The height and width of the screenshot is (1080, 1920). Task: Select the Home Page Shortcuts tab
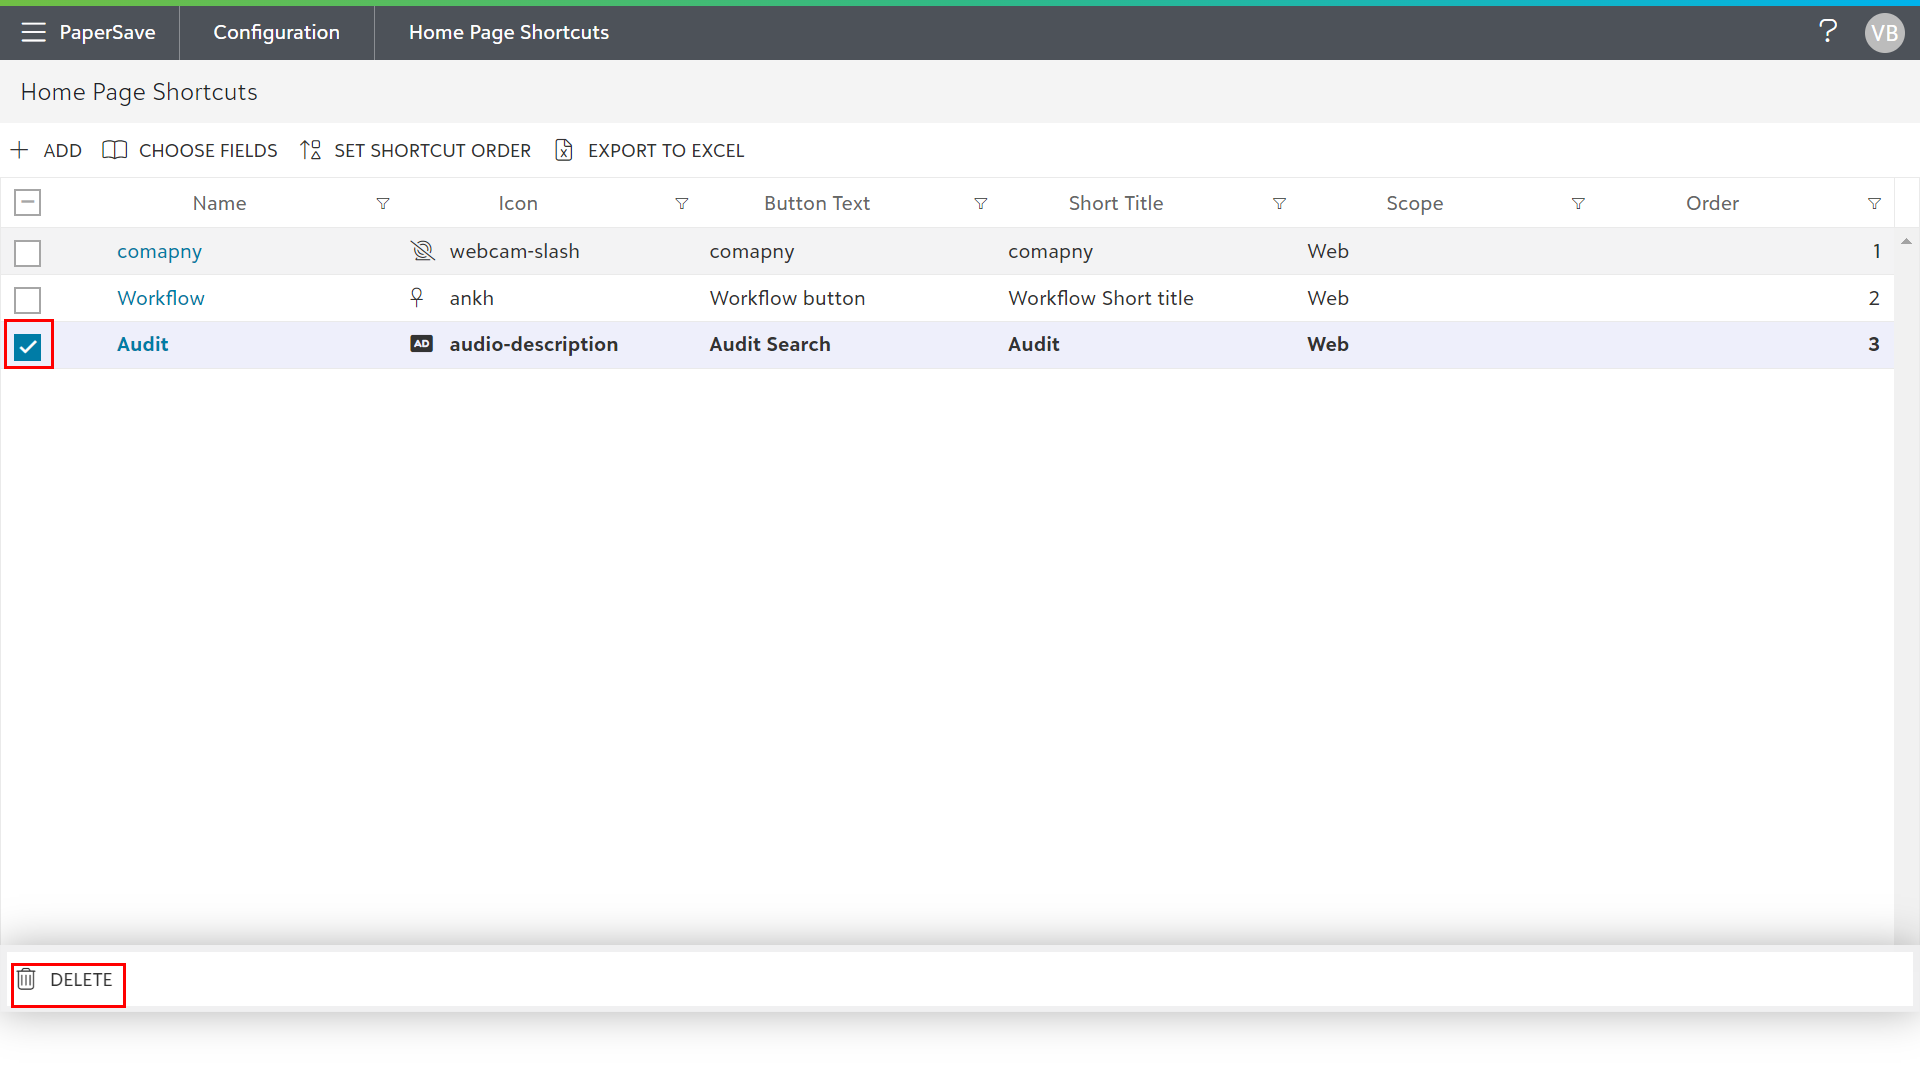pos(508,32)
